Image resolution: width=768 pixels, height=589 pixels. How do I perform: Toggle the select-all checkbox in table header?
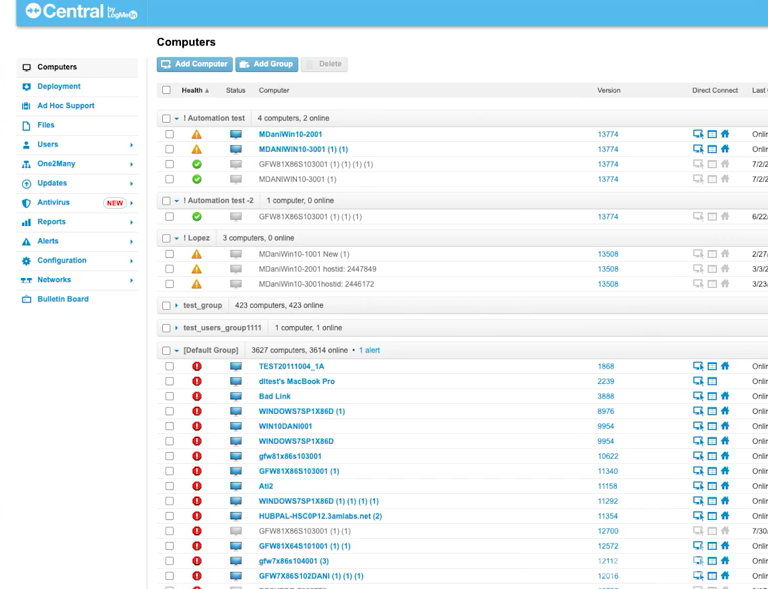point(166,90)
